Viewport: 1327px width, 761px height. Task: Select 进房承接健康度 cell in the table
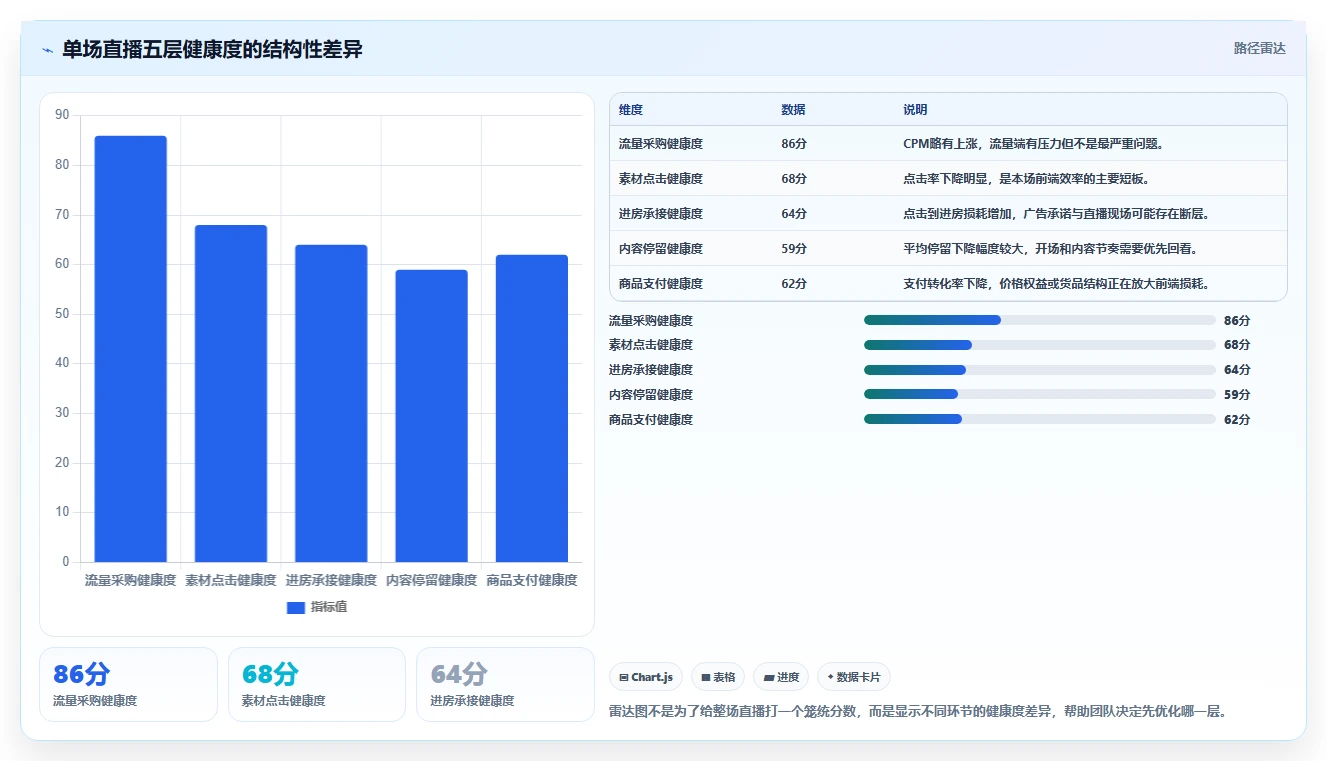pos(661,214)
